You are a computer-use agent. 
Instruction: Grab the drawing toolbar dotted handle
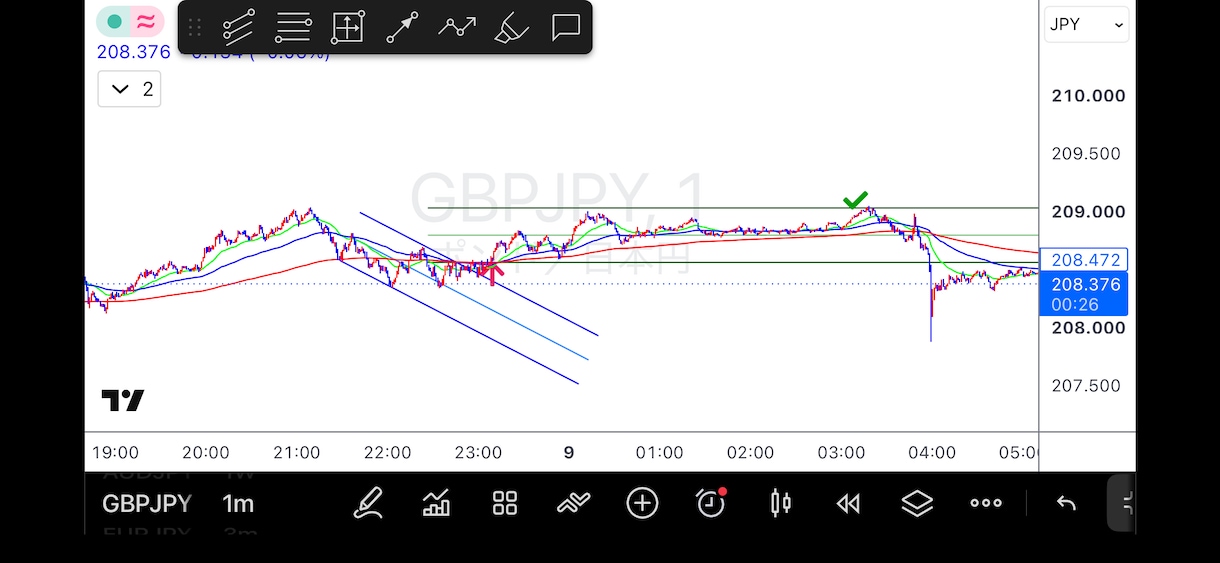[195, 27]
